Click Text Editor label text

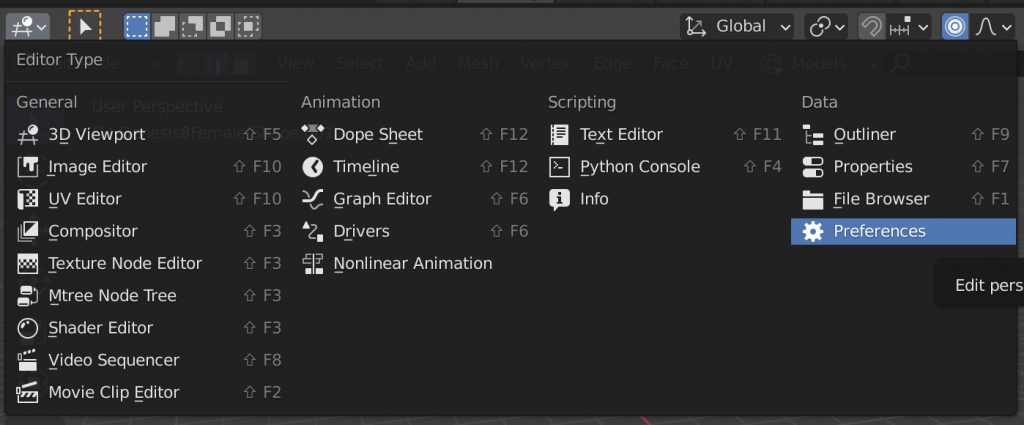(x=621, y=134)
